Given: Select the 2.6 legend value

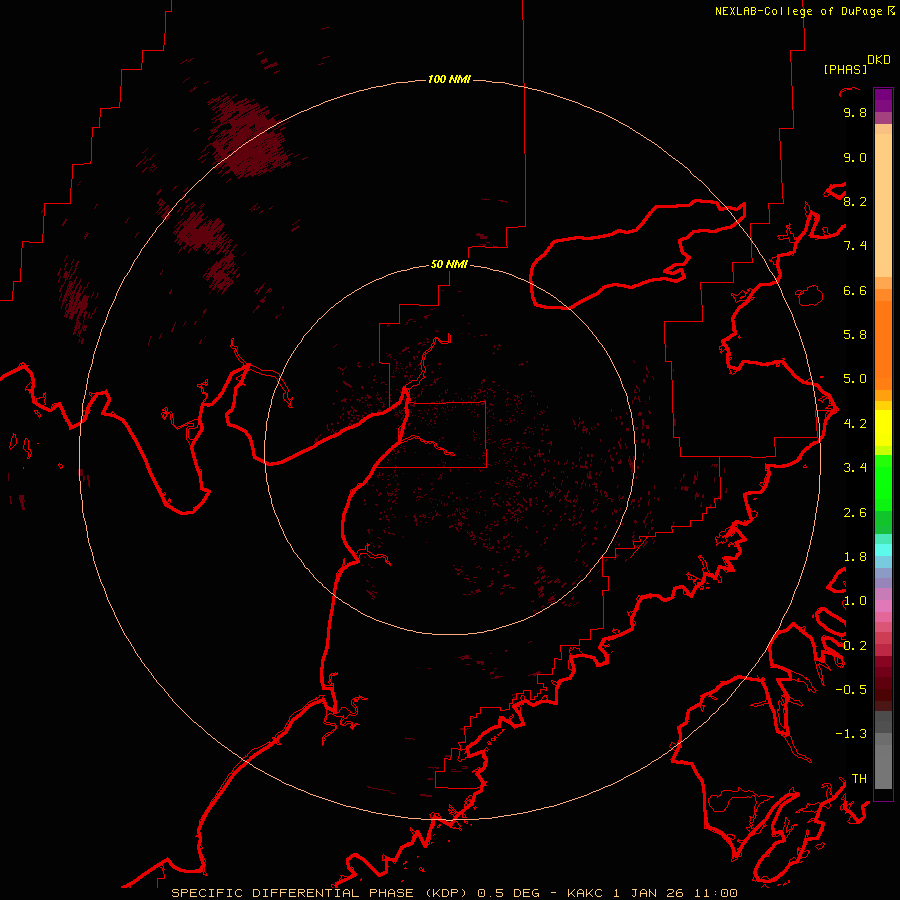Looking at the screenshot, I should tap(855, 513).
